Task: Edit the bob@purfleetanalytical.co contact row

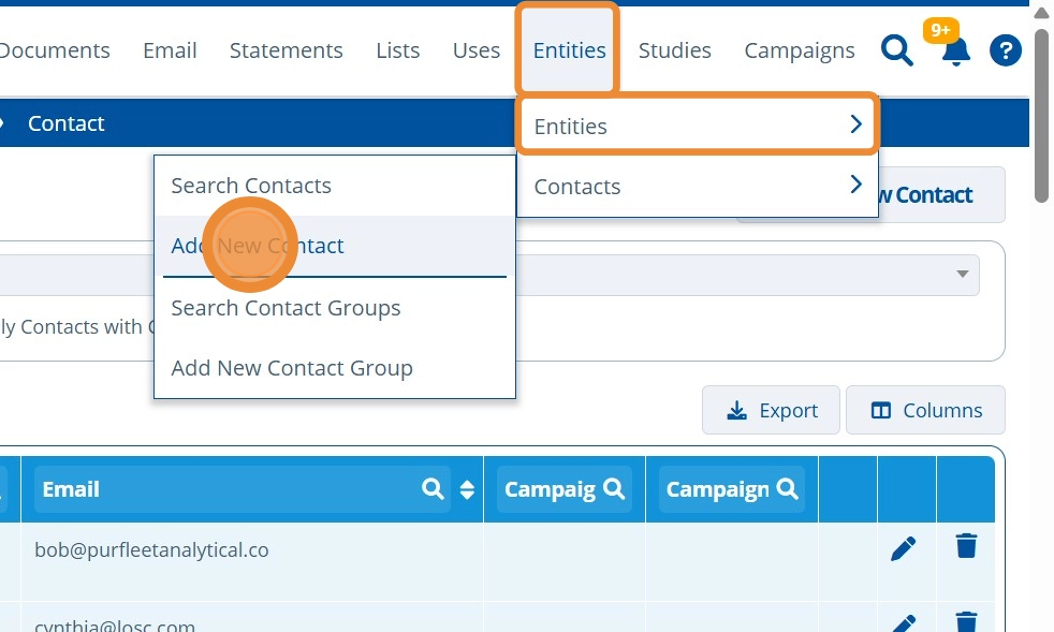Action: coord(903,548)
